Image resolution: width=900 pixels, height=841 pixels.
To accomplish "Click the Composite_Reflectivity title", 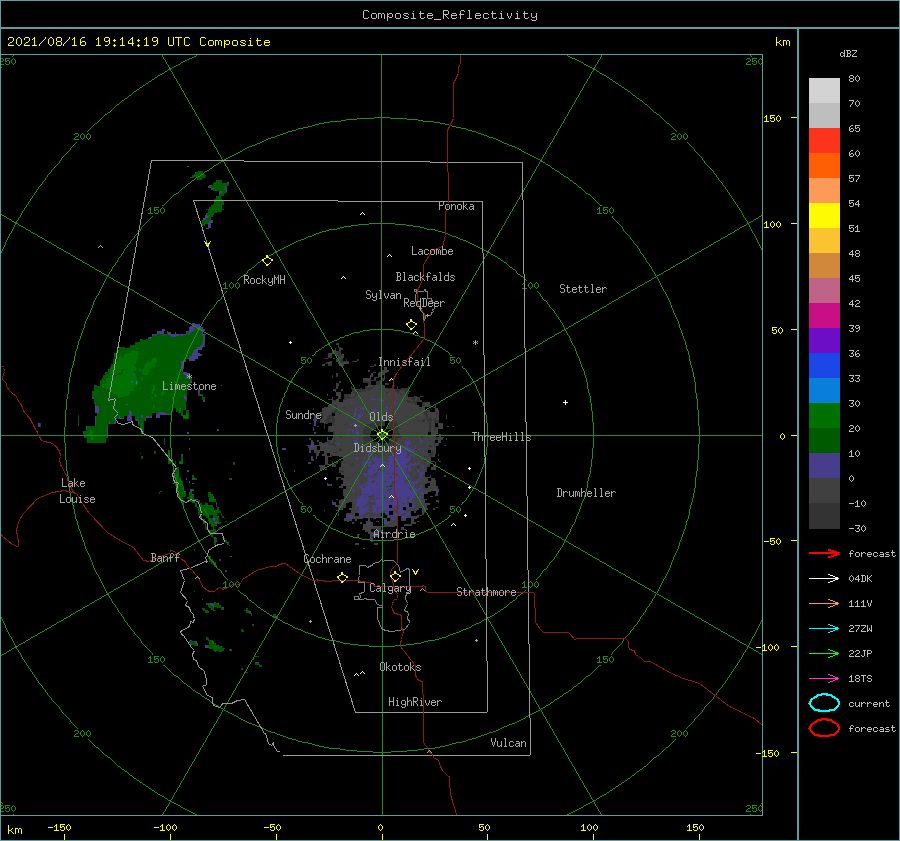I will (450, 15).
